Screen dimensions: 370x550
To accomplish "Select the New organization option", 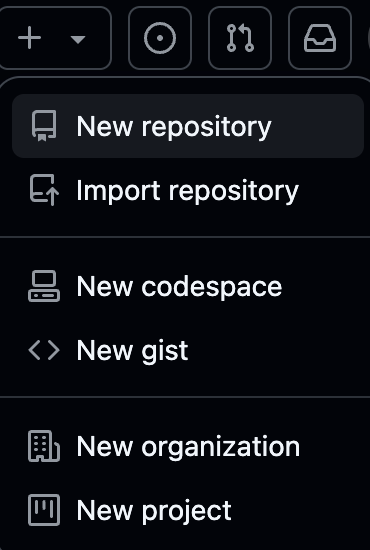I will (188, 446).
